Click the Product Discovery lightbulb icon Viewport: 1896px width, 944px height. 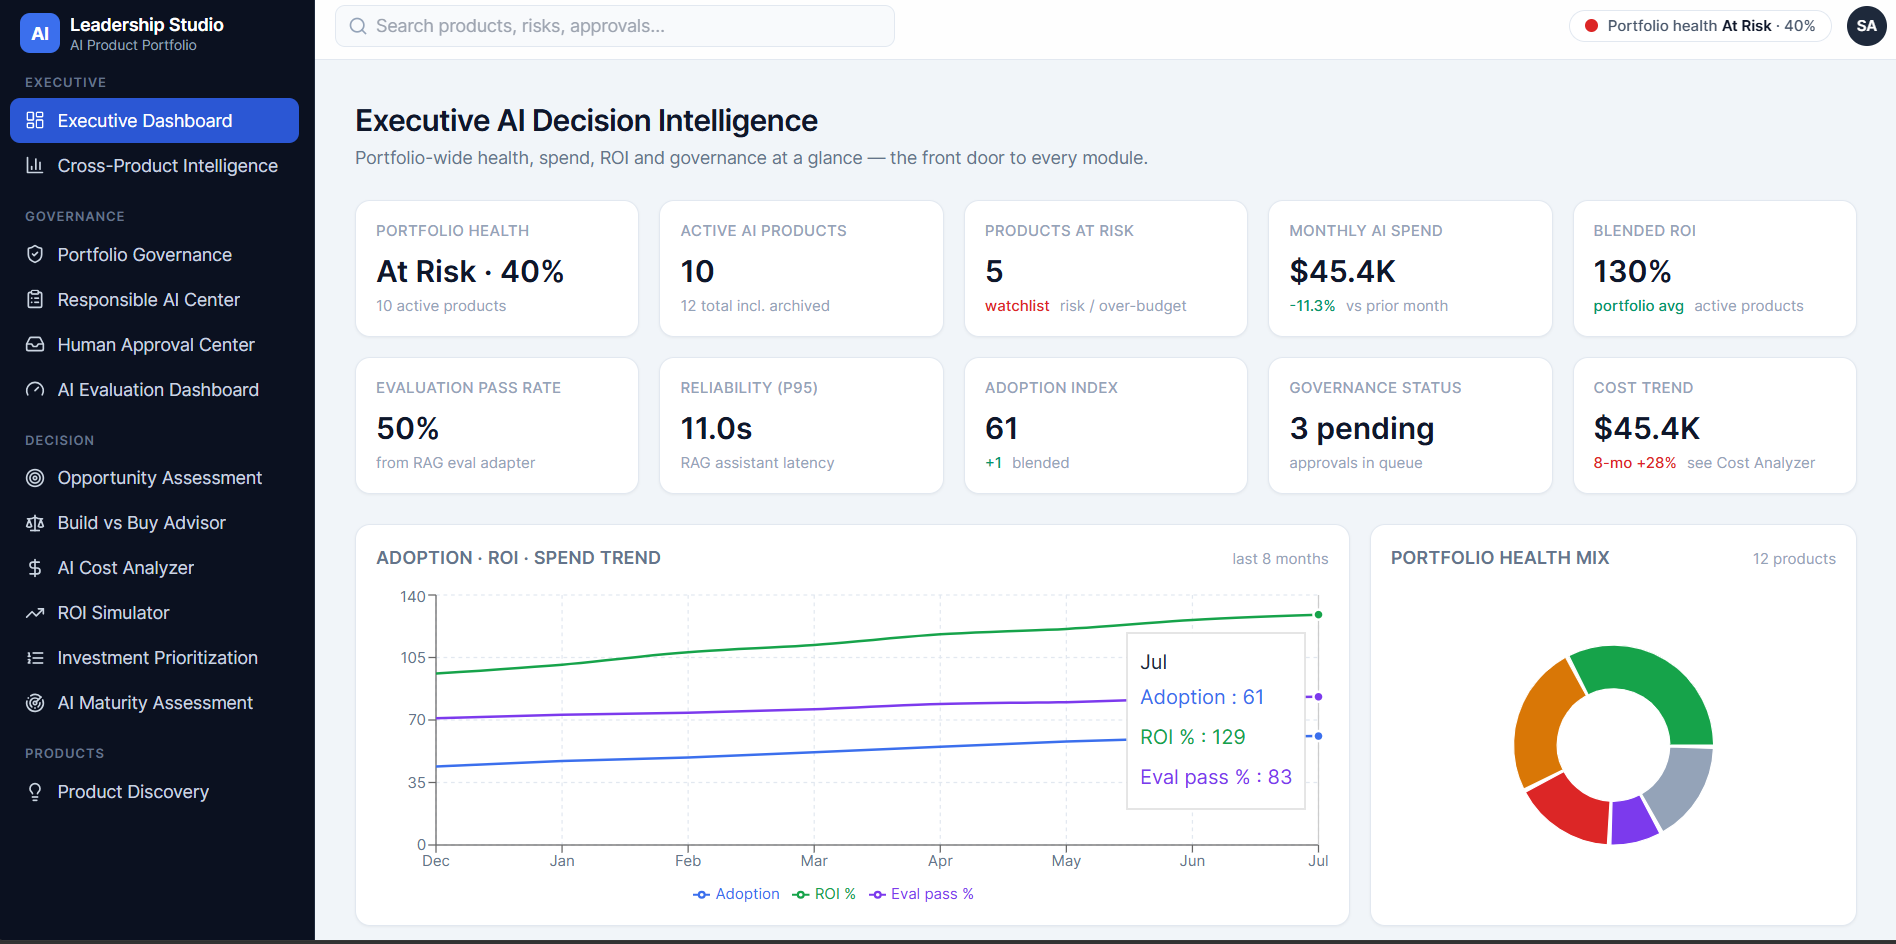click(35, 792)
